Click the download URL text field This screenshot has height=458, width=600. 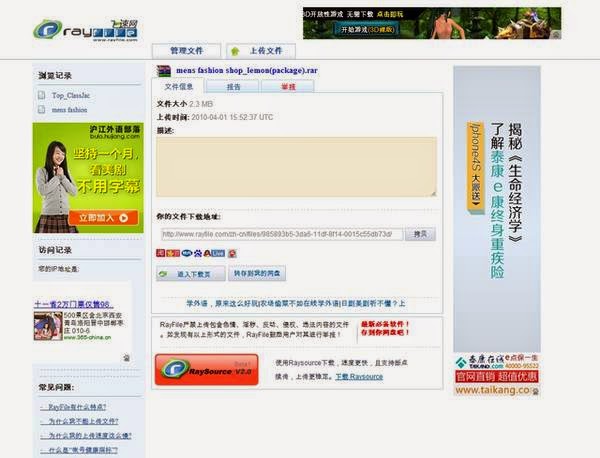282,234
